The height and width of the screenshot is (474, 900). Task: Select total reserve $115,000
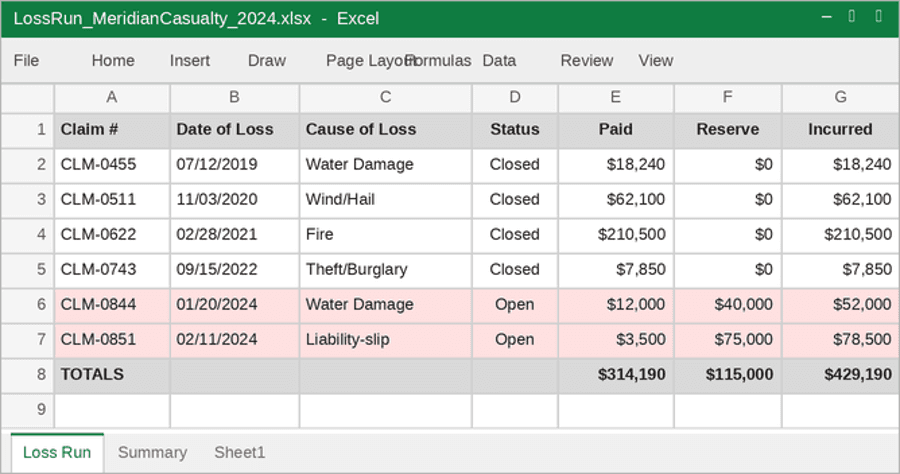click(728, 375)
